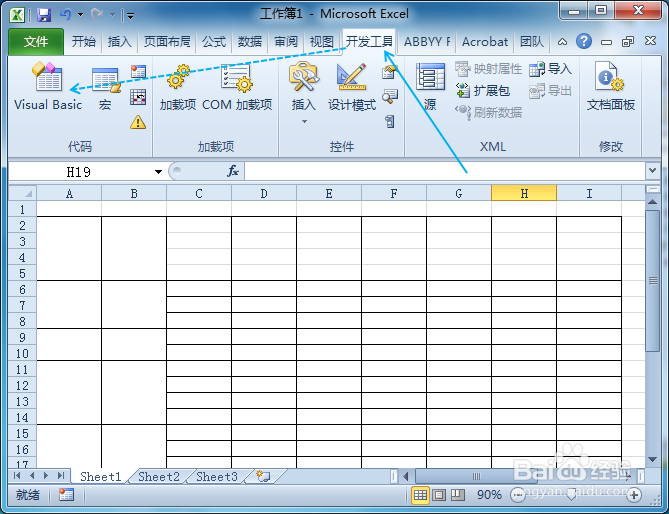Switch to the 数据 tab
669x514 pixels.
250,41
